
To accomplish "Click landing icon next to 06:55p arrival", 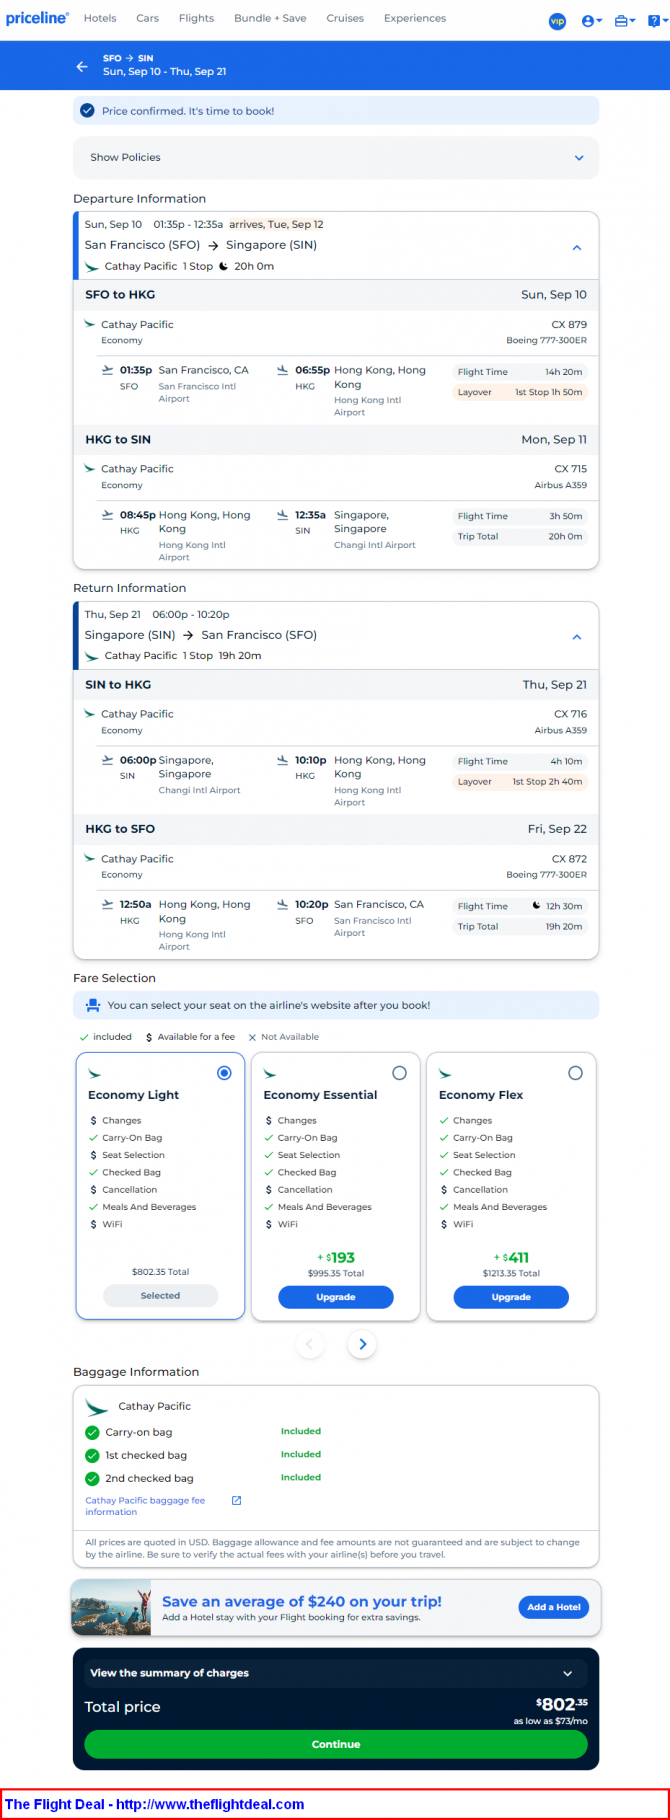I will [x=283, y=370].
